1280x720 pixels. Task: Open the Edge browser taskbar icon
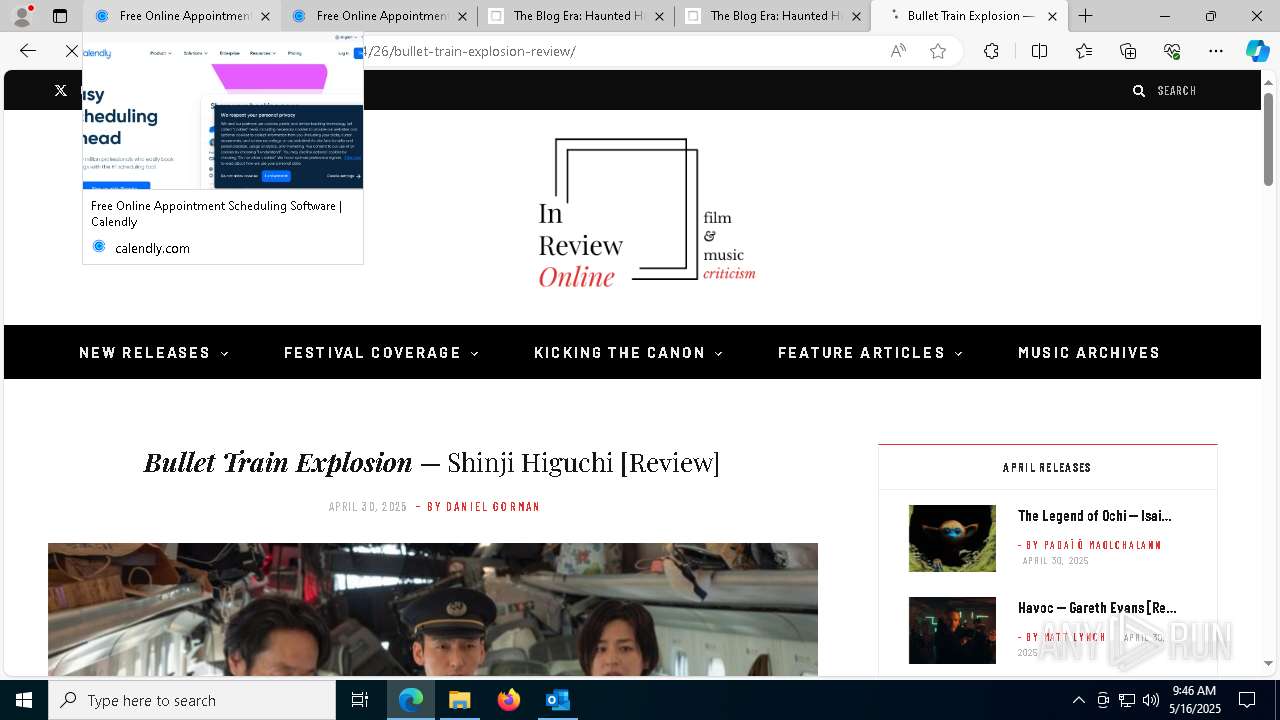pyautogui.click(x=411, y=700)
